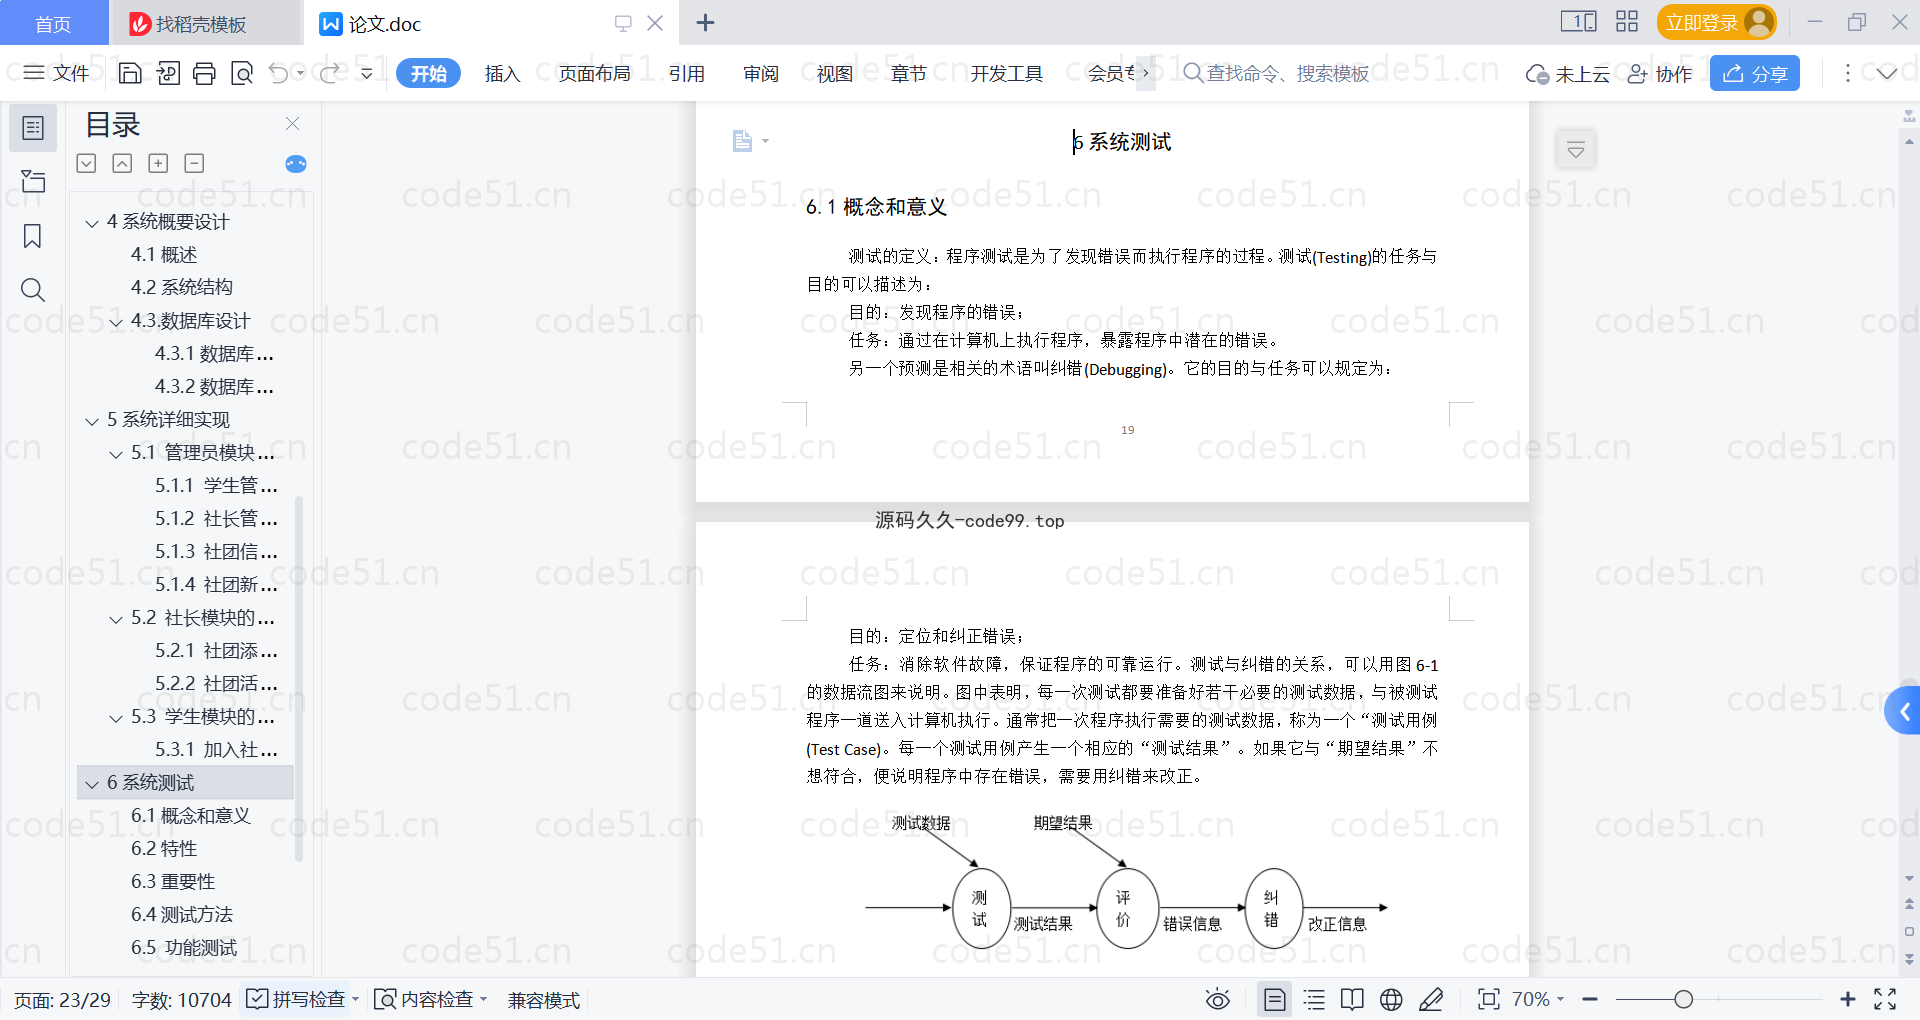This screenshot has height=1020, width=1920.
Task: Click the 分享 share button
Action: [x=1755, y=73]
